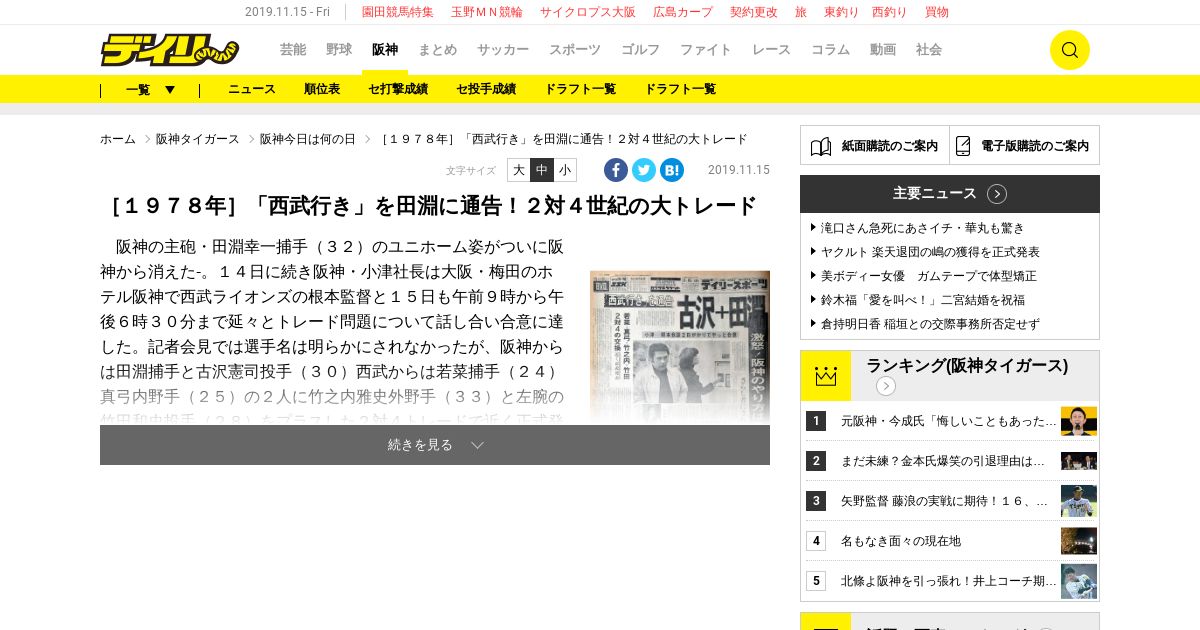The height and width of the screenshot is (630, 1200).
Task: Open ファイト navigation tab
Action: click(x=706, y=49)
